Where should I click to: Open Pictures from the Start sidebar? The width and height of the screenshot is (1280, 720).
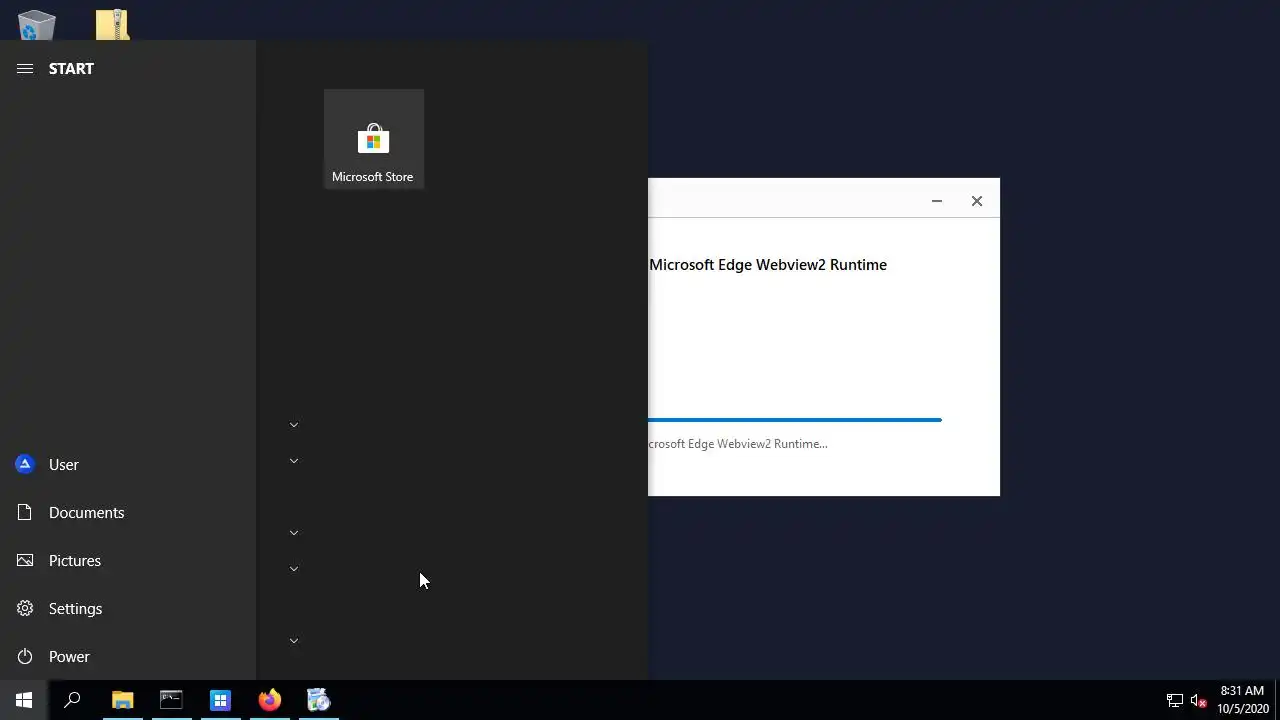click(128, 560)
